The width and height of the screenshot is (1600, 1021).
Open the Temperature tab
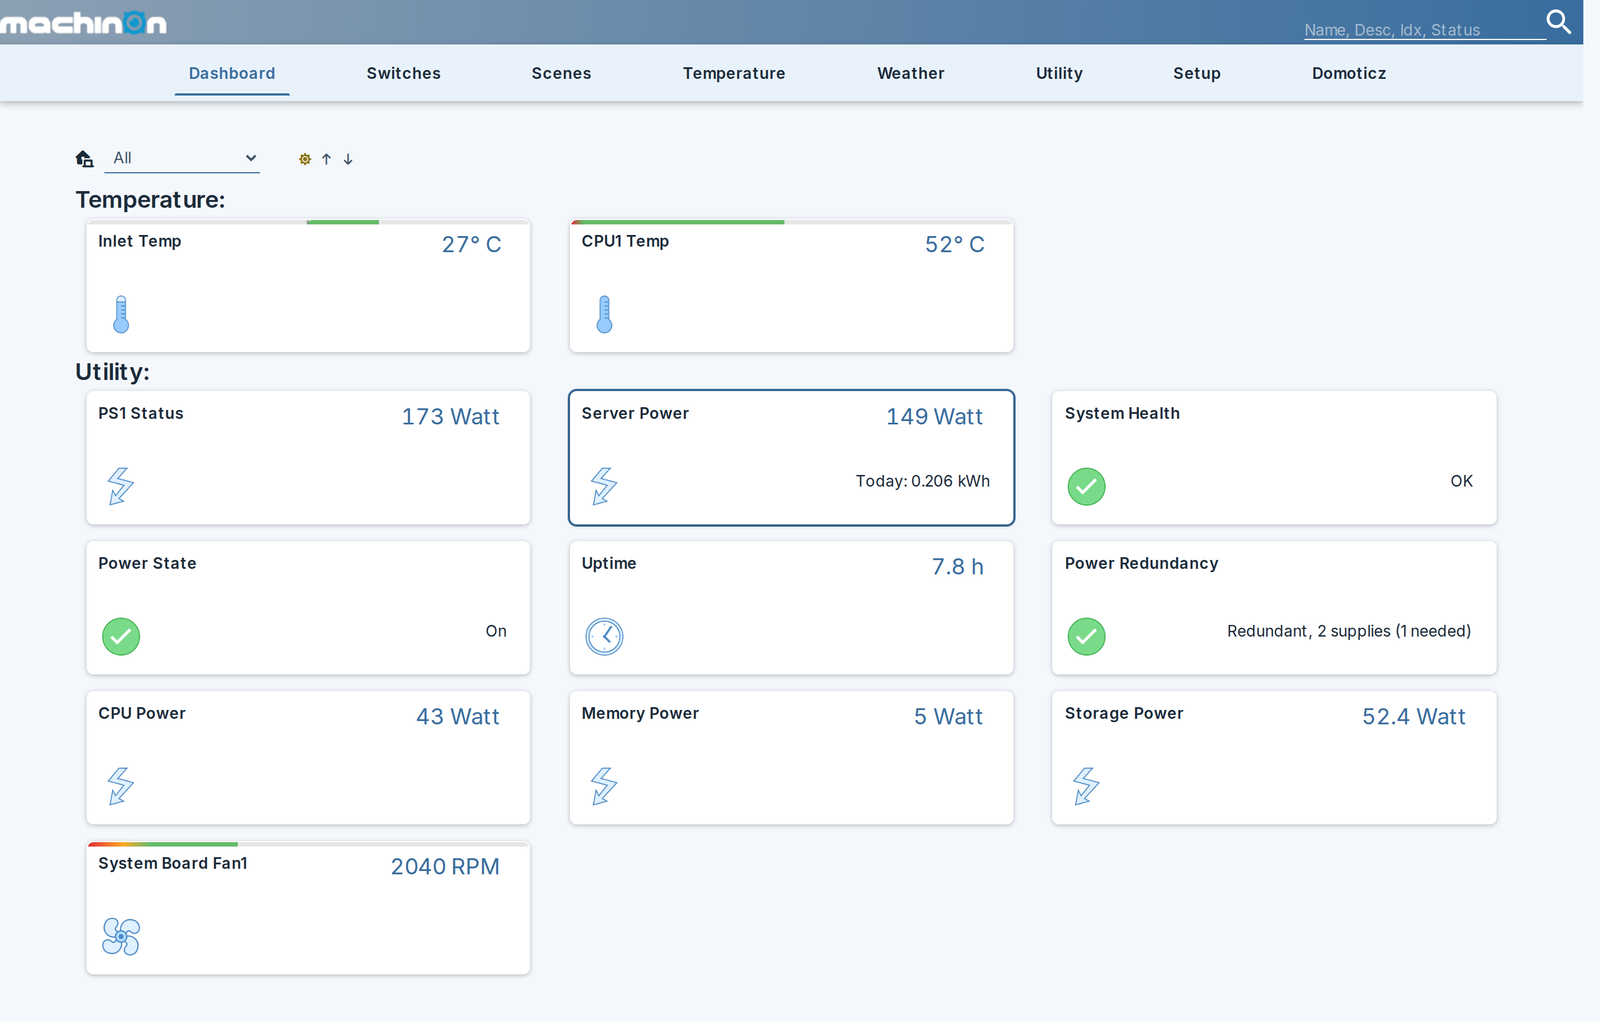[734, 73]
